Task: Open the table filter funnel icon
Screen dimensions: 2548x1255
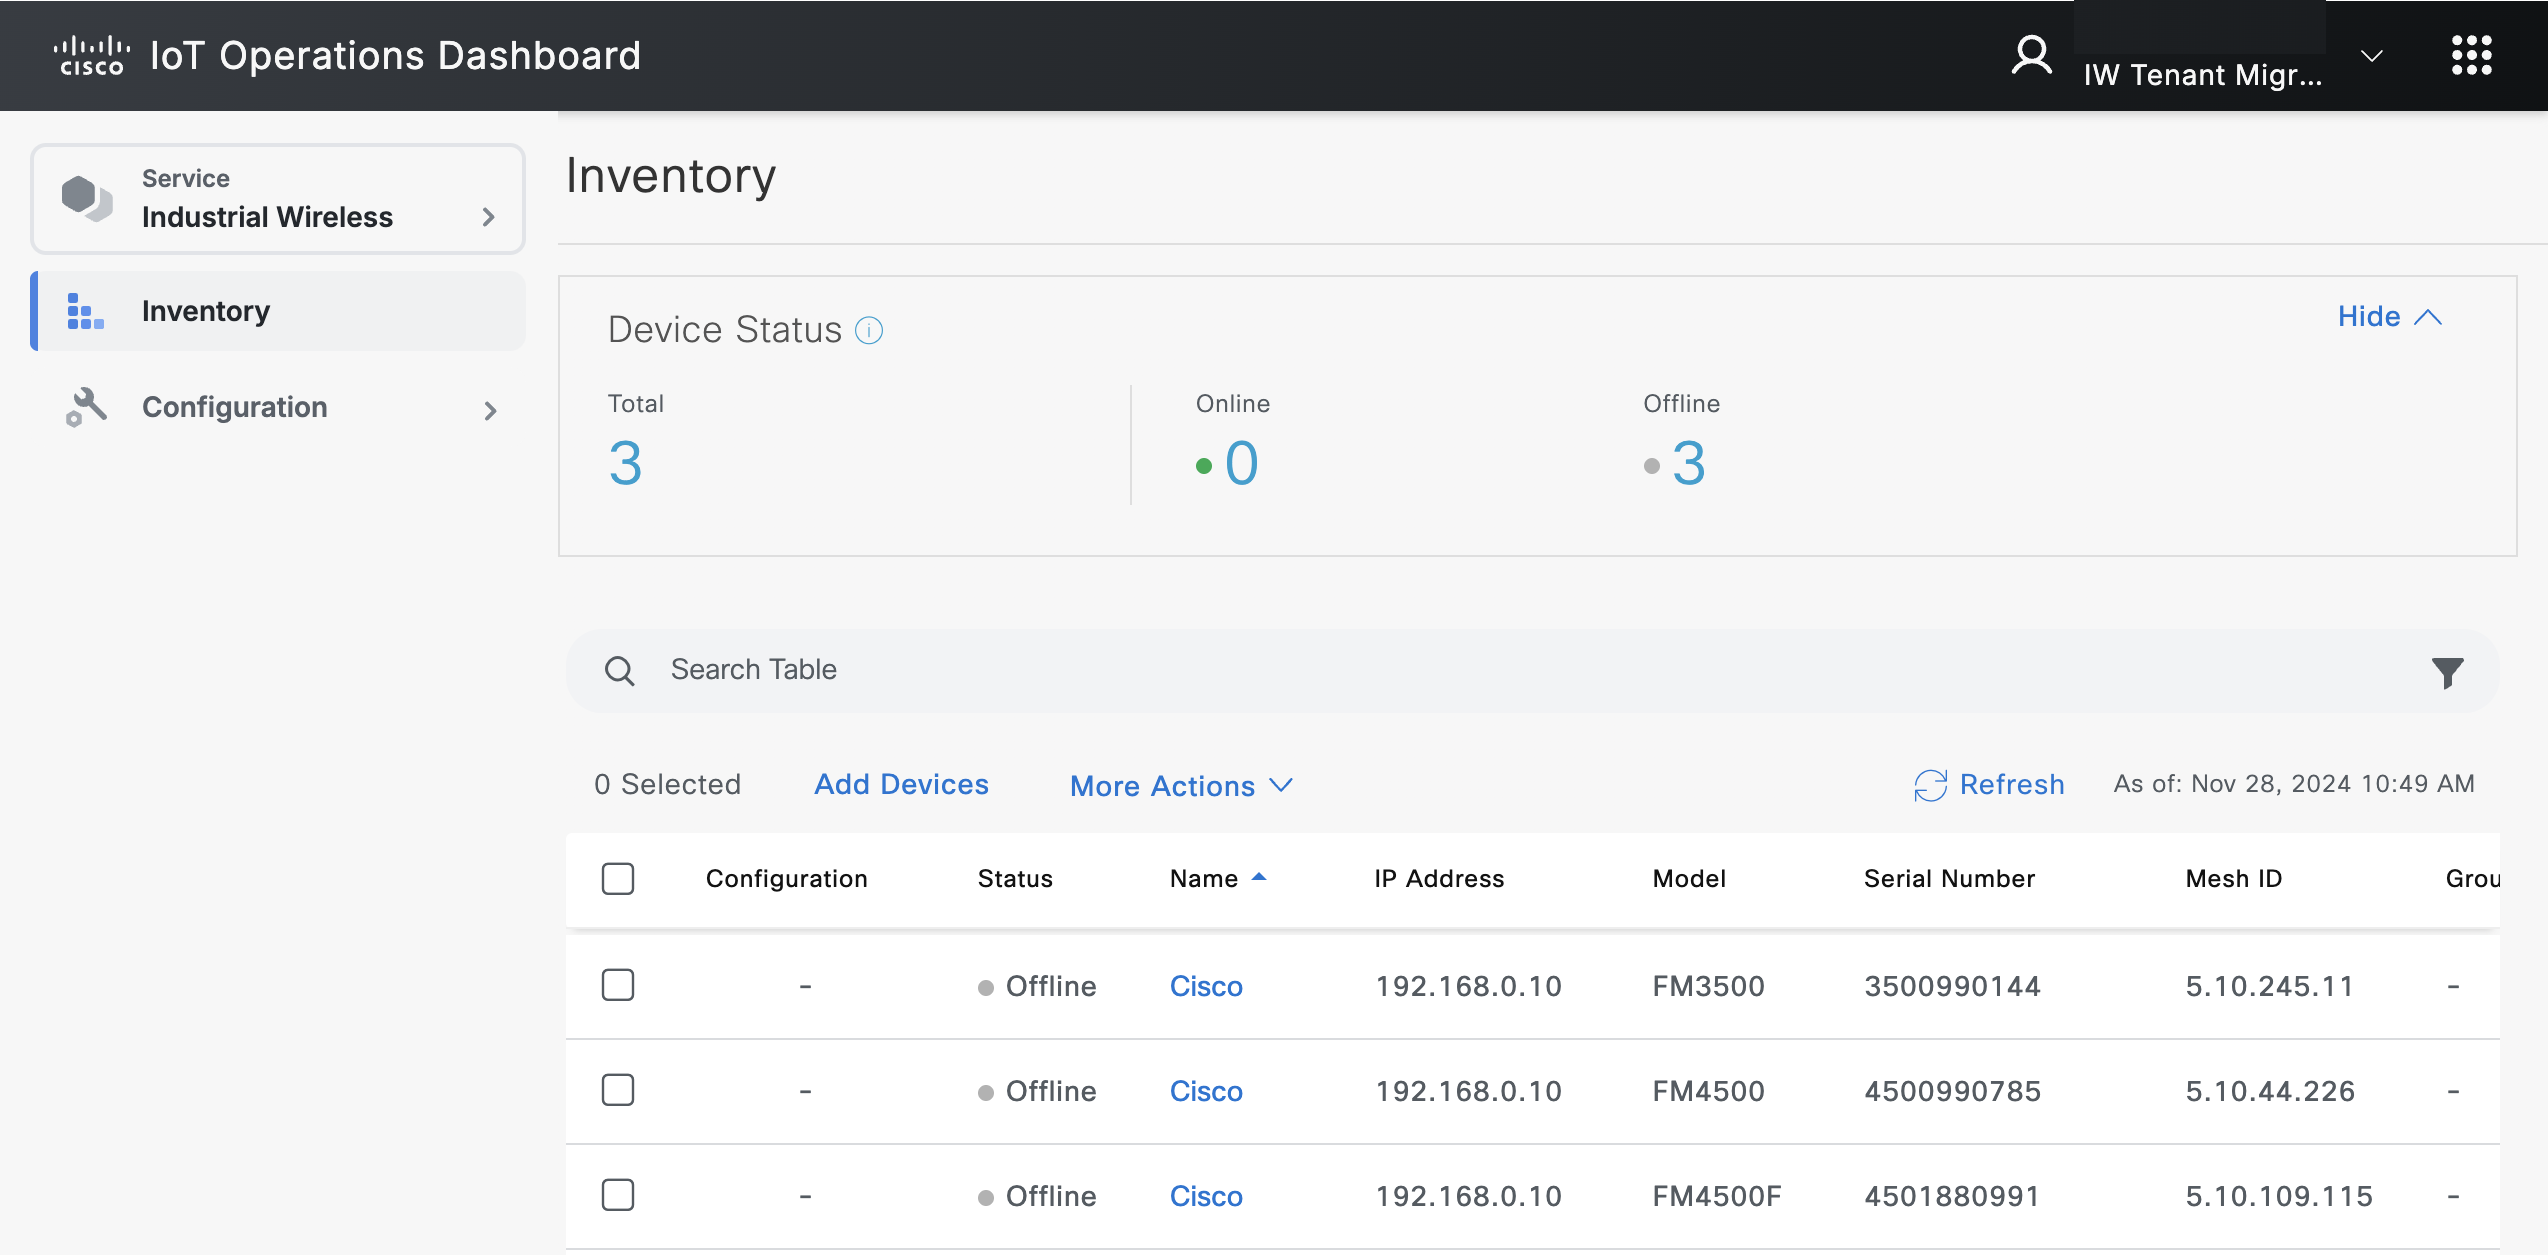Action: coord(2447,673)
